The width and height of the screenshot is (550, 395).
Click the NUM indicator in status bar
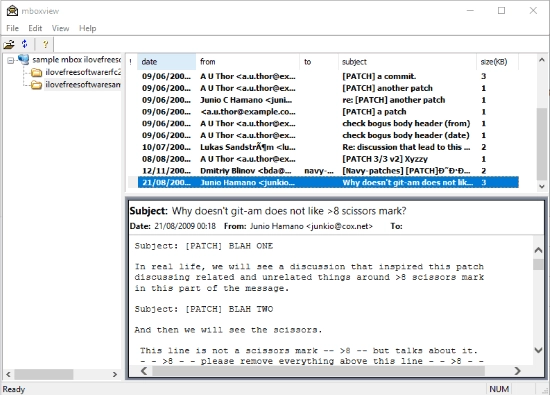(x=499, y=389)
